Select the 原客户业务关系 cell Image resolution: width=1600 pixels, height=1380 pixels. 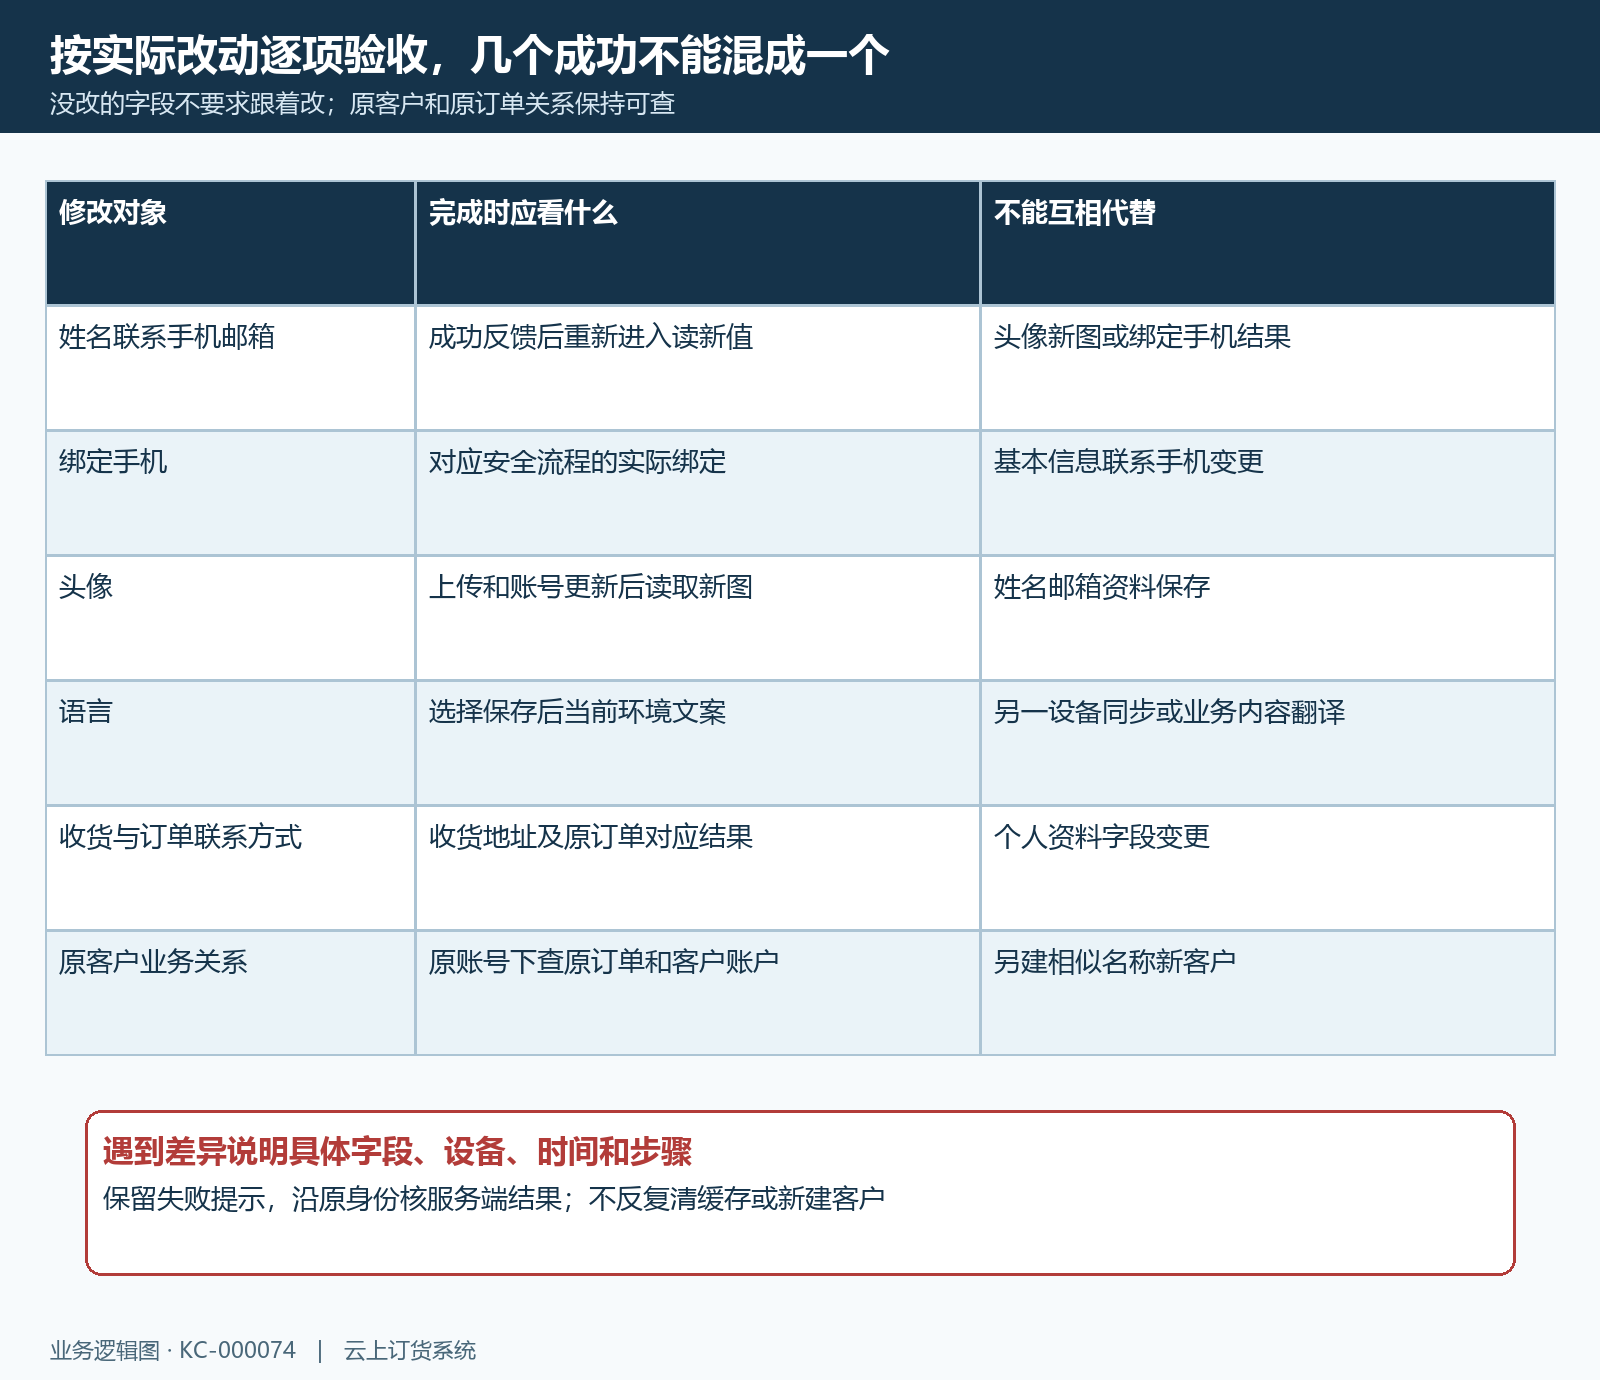point(230,993)
